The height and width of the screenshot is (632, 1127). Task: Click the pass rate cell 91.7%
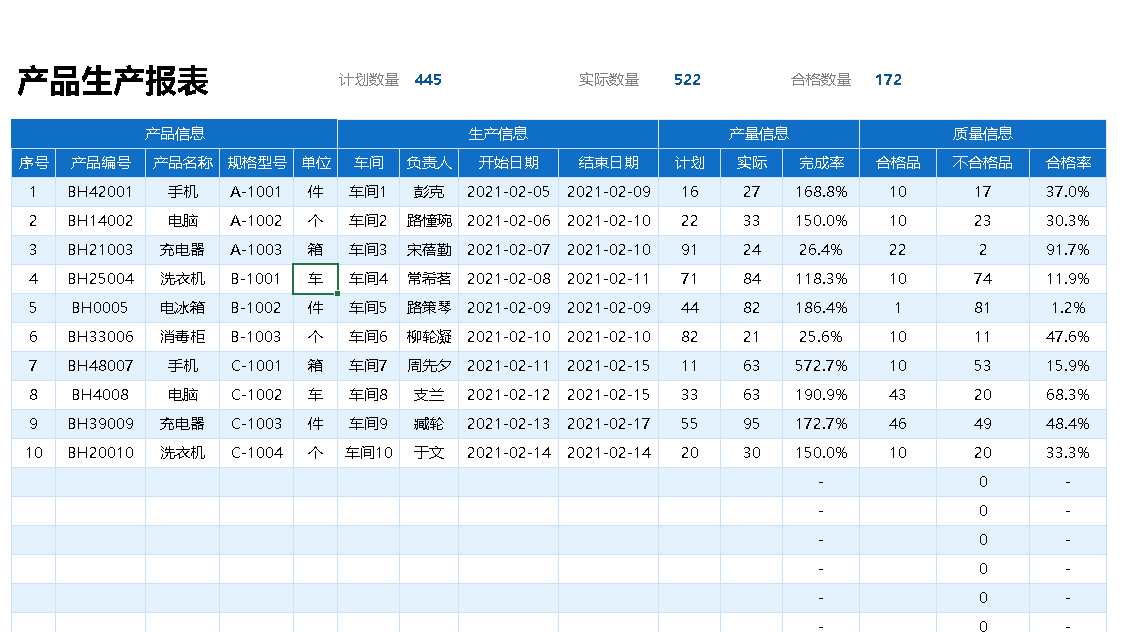1068,250
